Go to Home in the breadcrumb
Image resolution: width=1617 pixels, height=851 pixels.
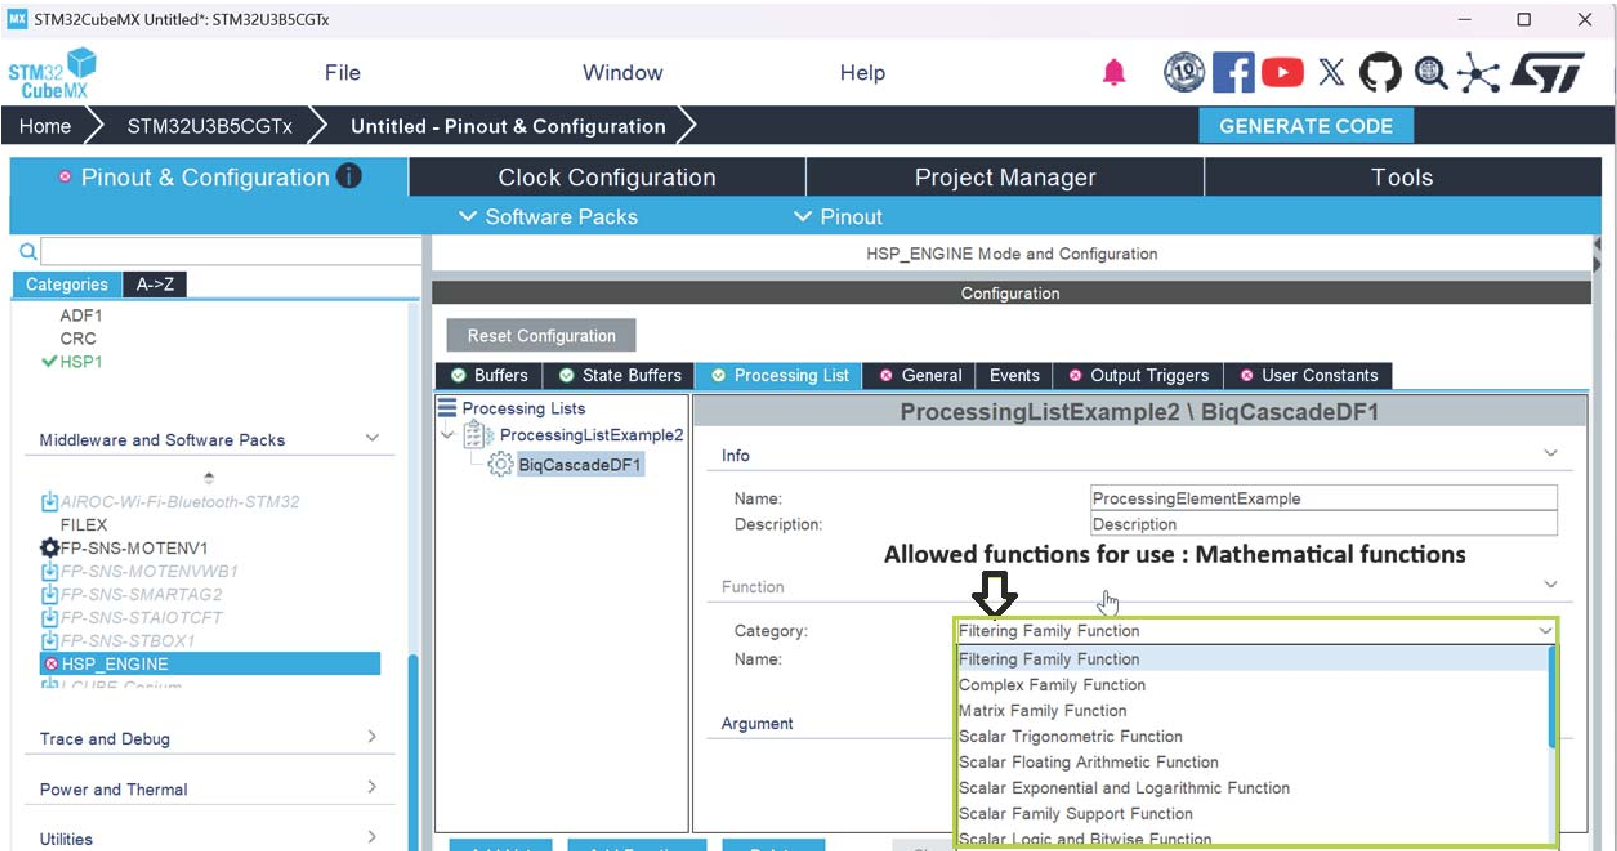pos(45,126)
